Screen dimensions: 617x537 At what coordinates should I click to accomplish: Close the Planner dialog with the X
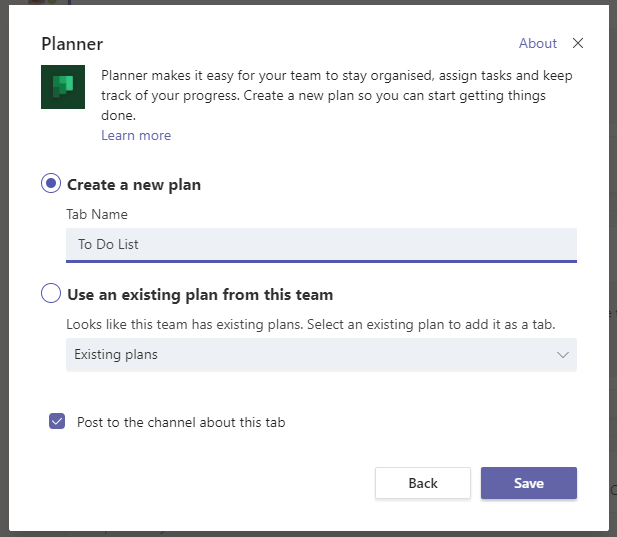pyautogui.click(x=578, y=43)
